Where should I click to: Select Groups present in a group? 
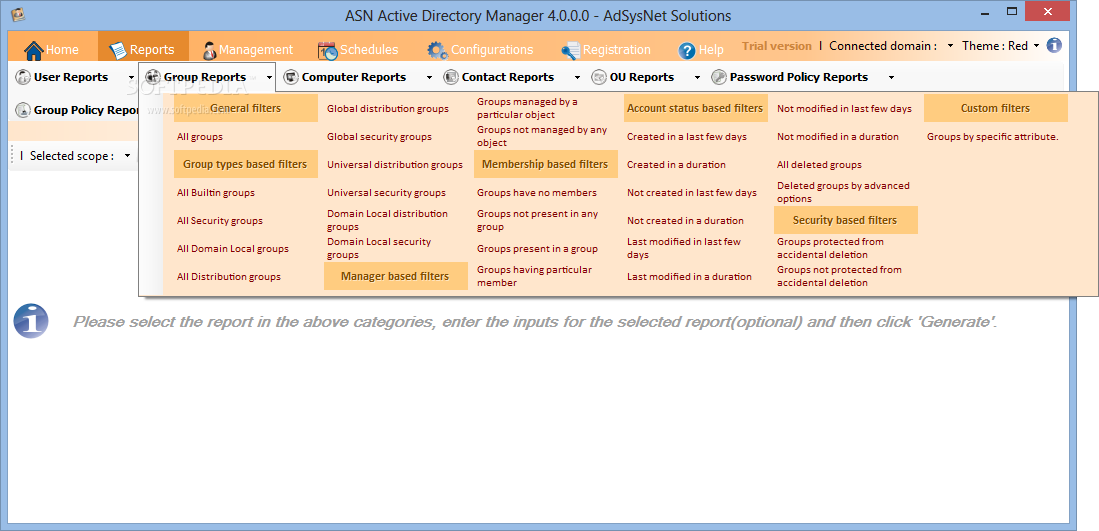coord(538,249)
